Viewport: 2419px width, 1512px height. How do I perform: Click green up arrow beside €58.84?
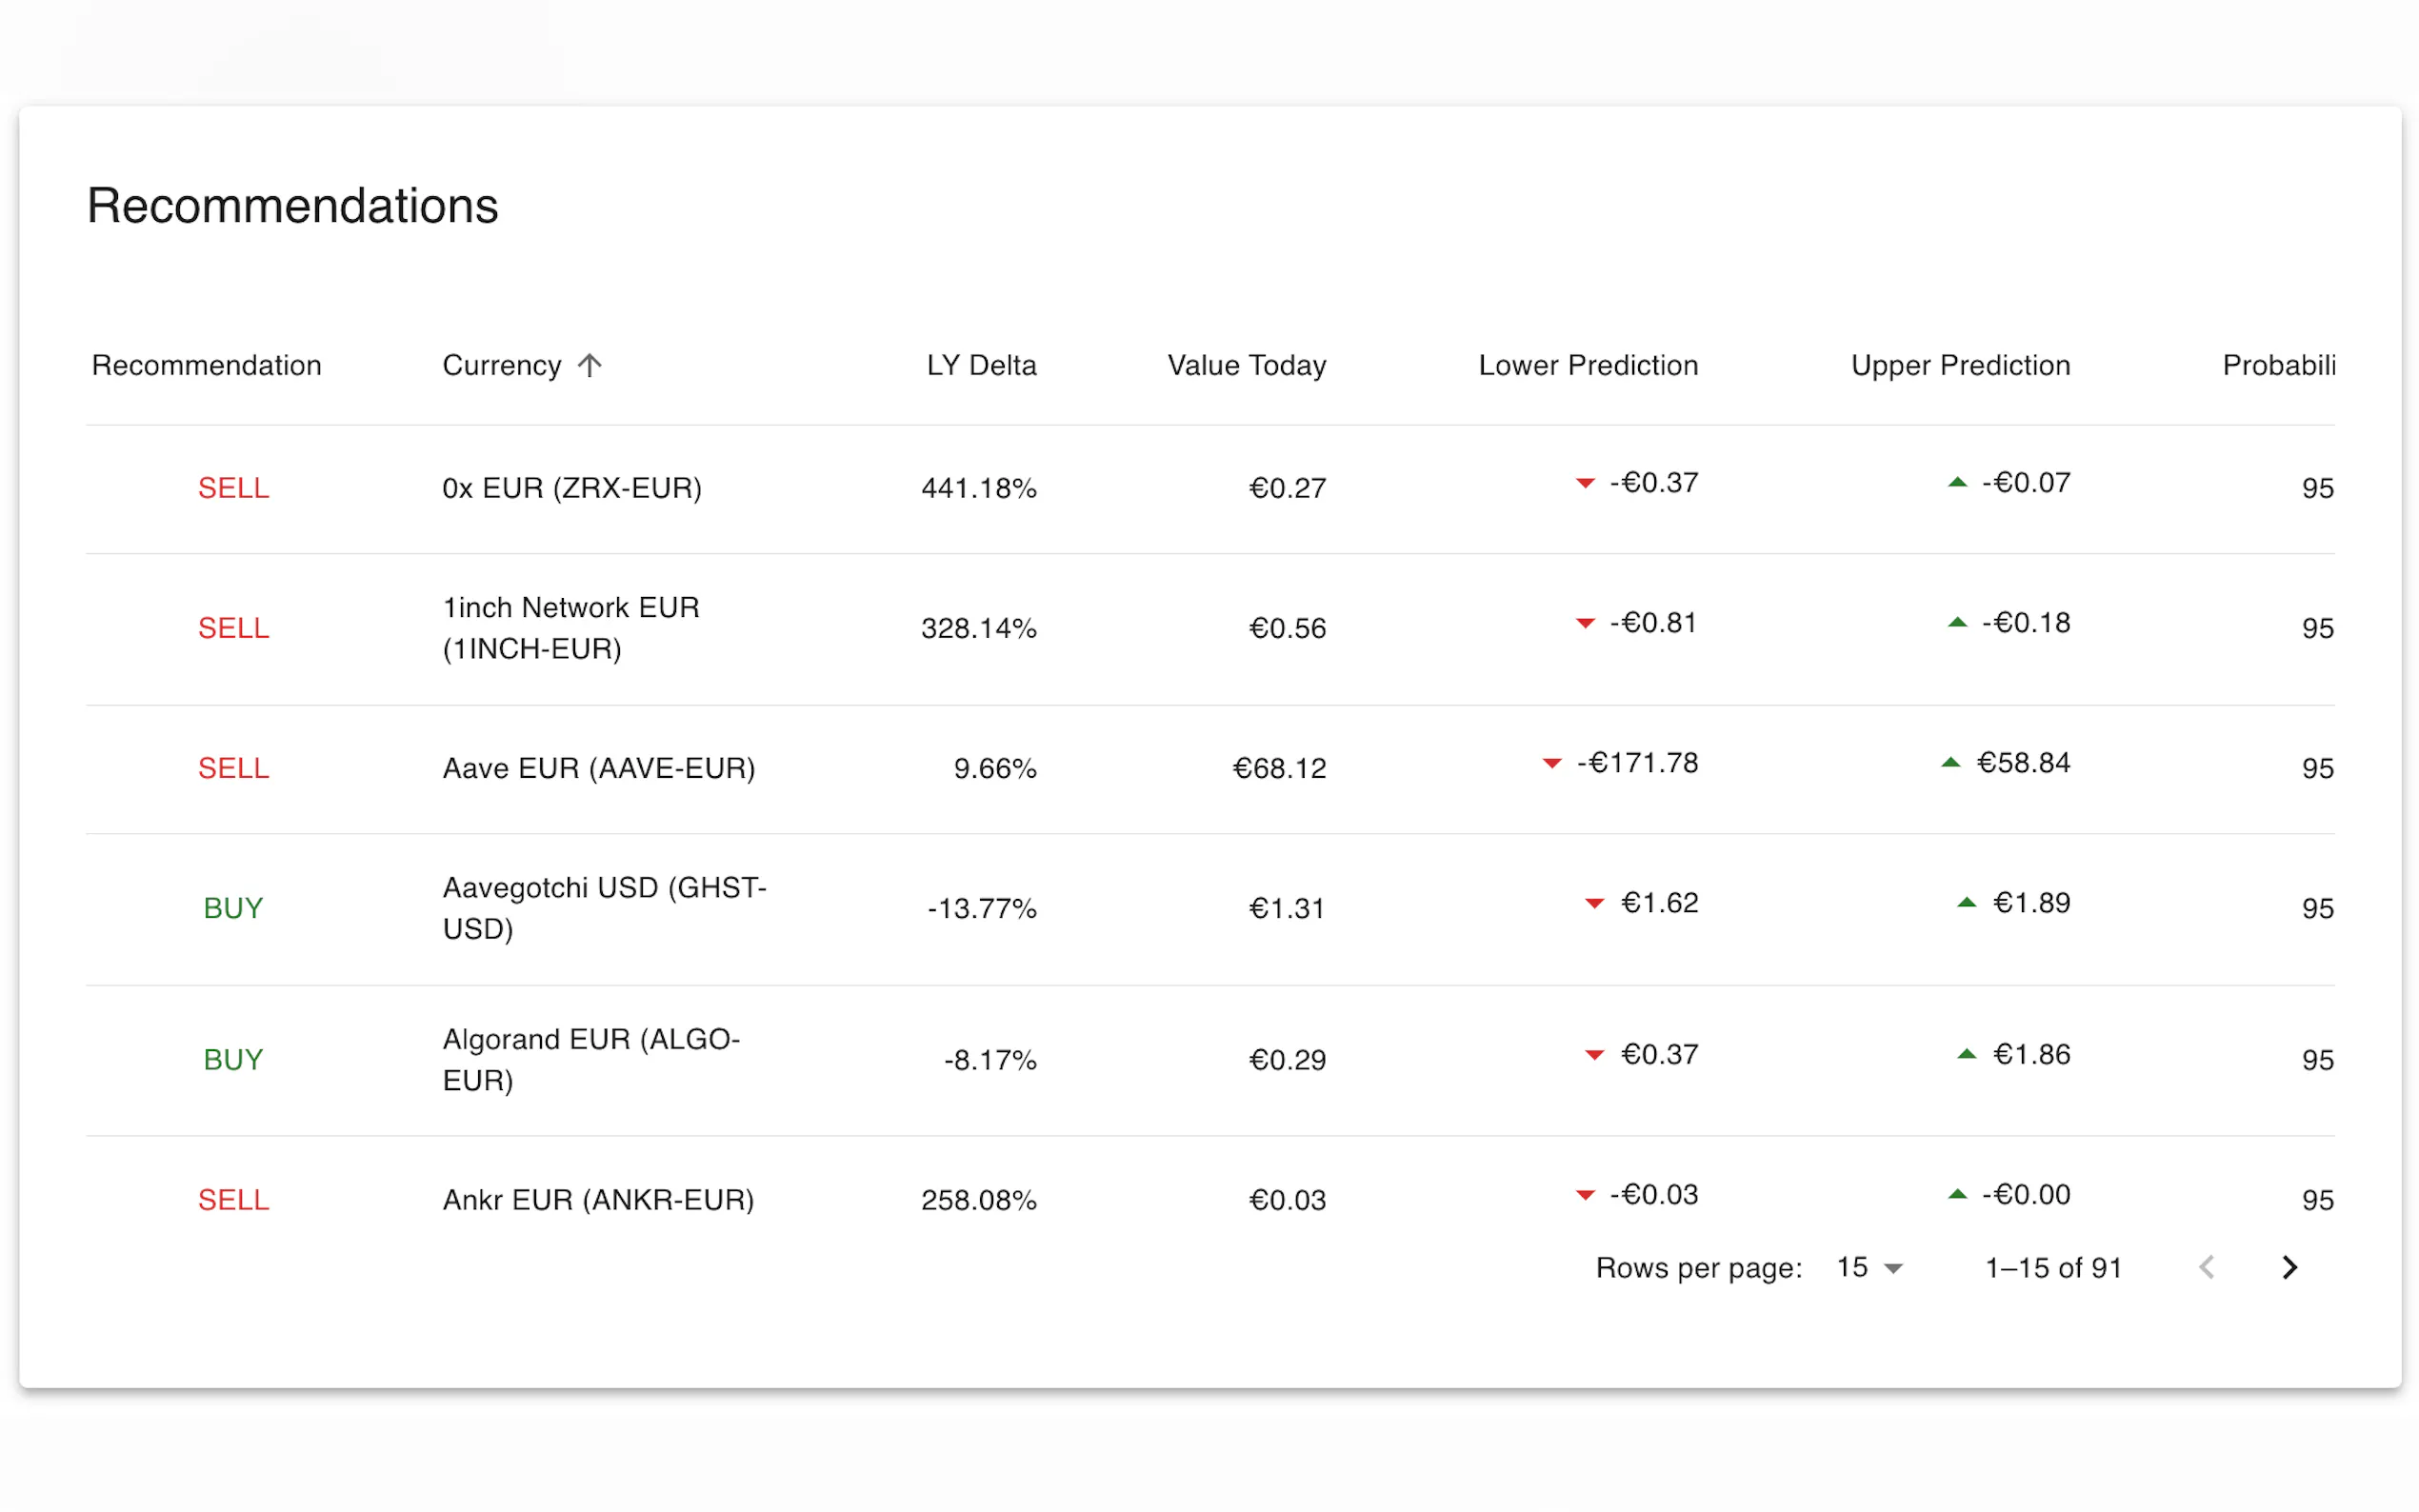click(1950, 763)
